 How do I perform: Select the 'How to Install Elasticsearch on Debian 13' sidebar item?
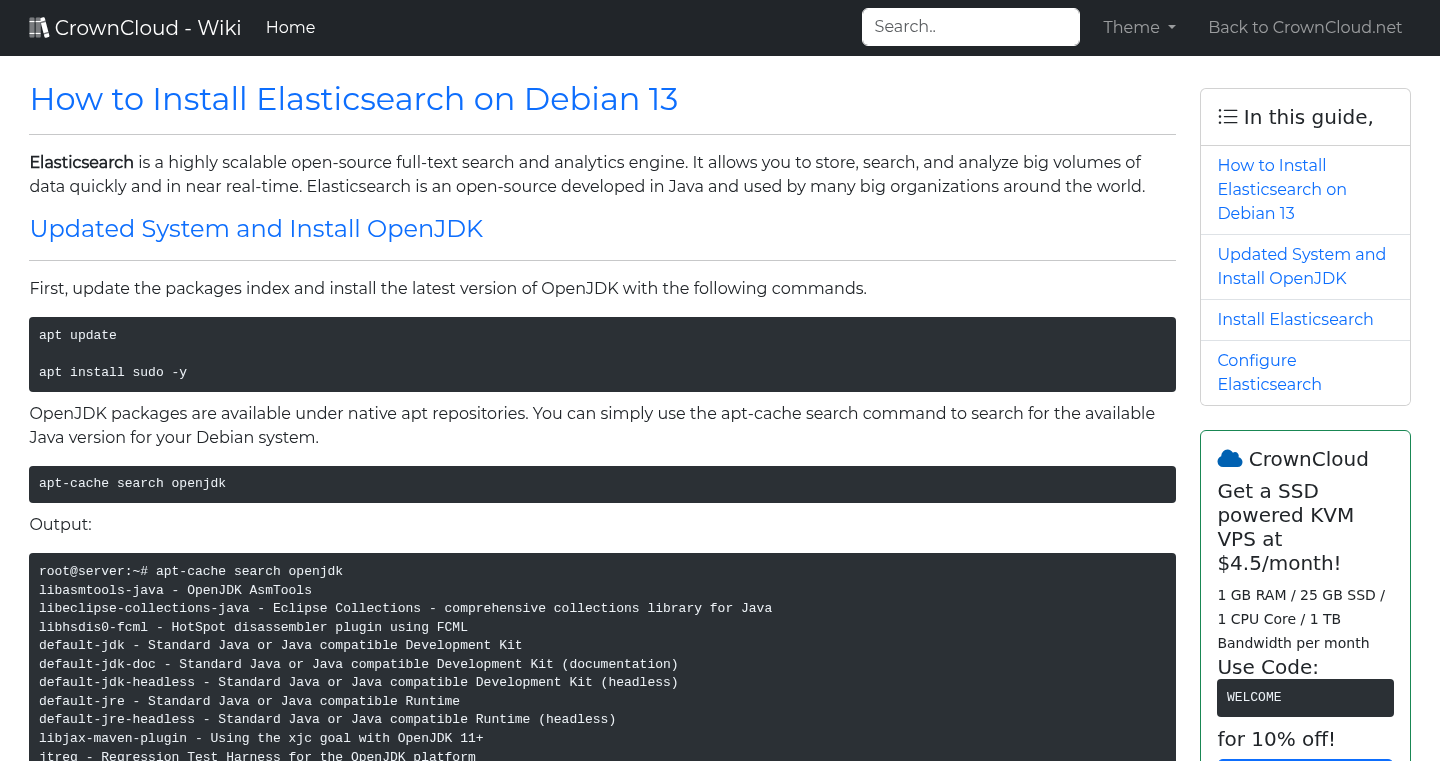[x=1282, y=189]
